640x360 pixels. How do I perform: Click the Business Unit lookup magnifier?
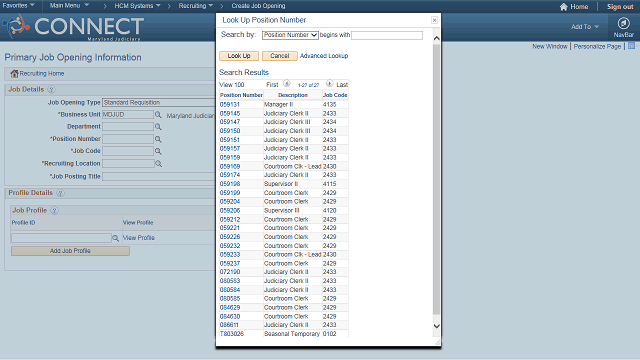pos(158,115)
